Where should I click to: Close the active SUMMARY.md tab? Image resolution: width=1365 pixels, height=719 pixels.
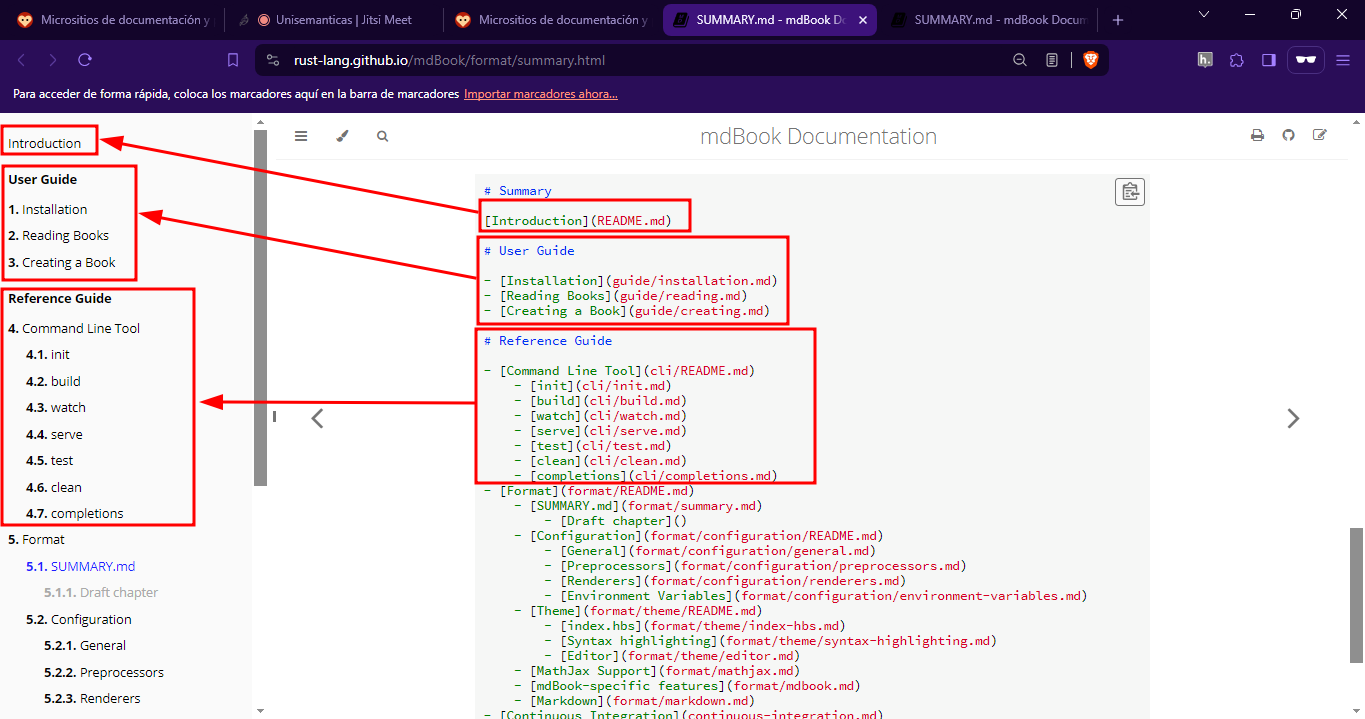pyautogui.click(x=862, y=20)
